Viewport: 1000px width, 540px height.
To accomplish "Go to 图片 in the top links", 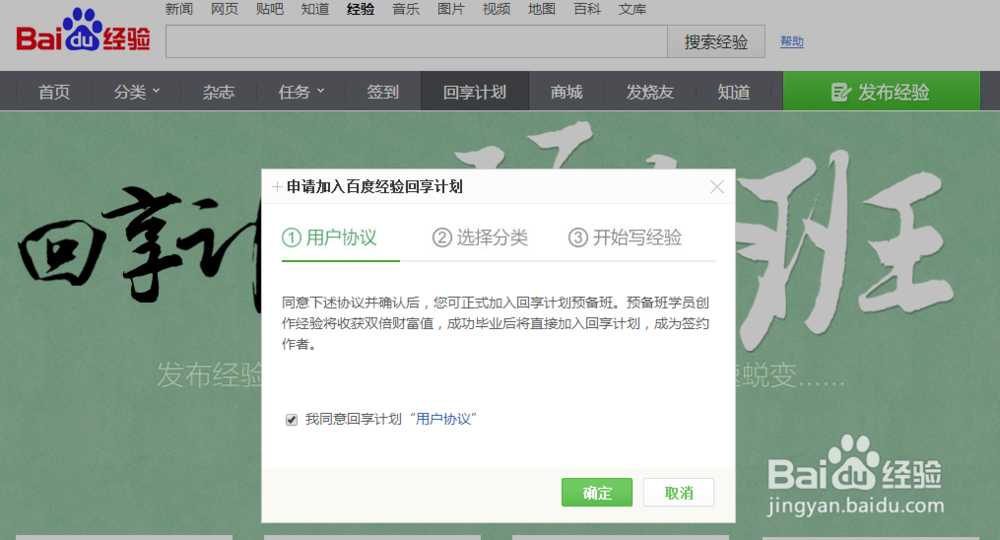I will point(451,9).
